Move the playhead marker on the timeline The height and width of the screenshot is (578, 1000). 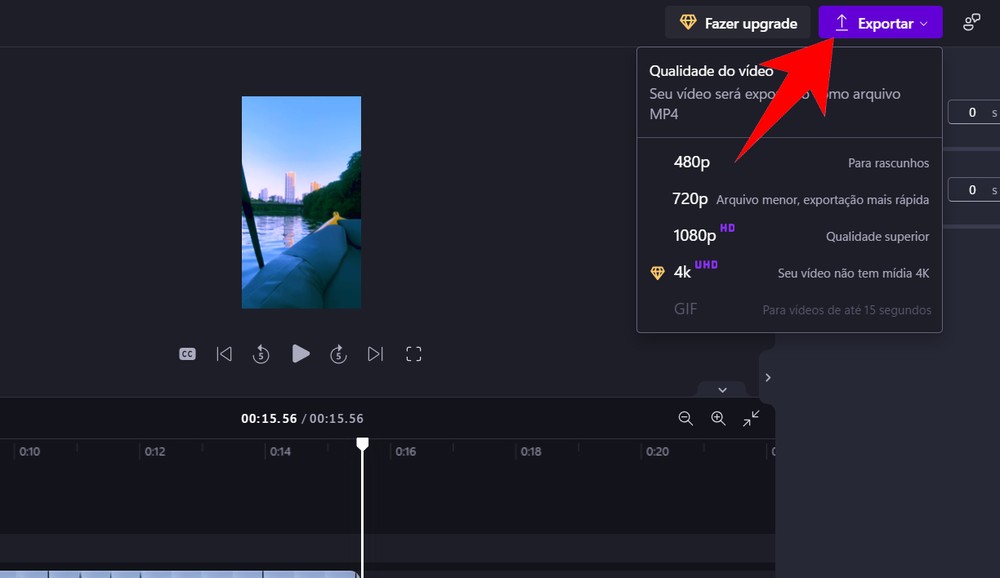tap(362, 443)
